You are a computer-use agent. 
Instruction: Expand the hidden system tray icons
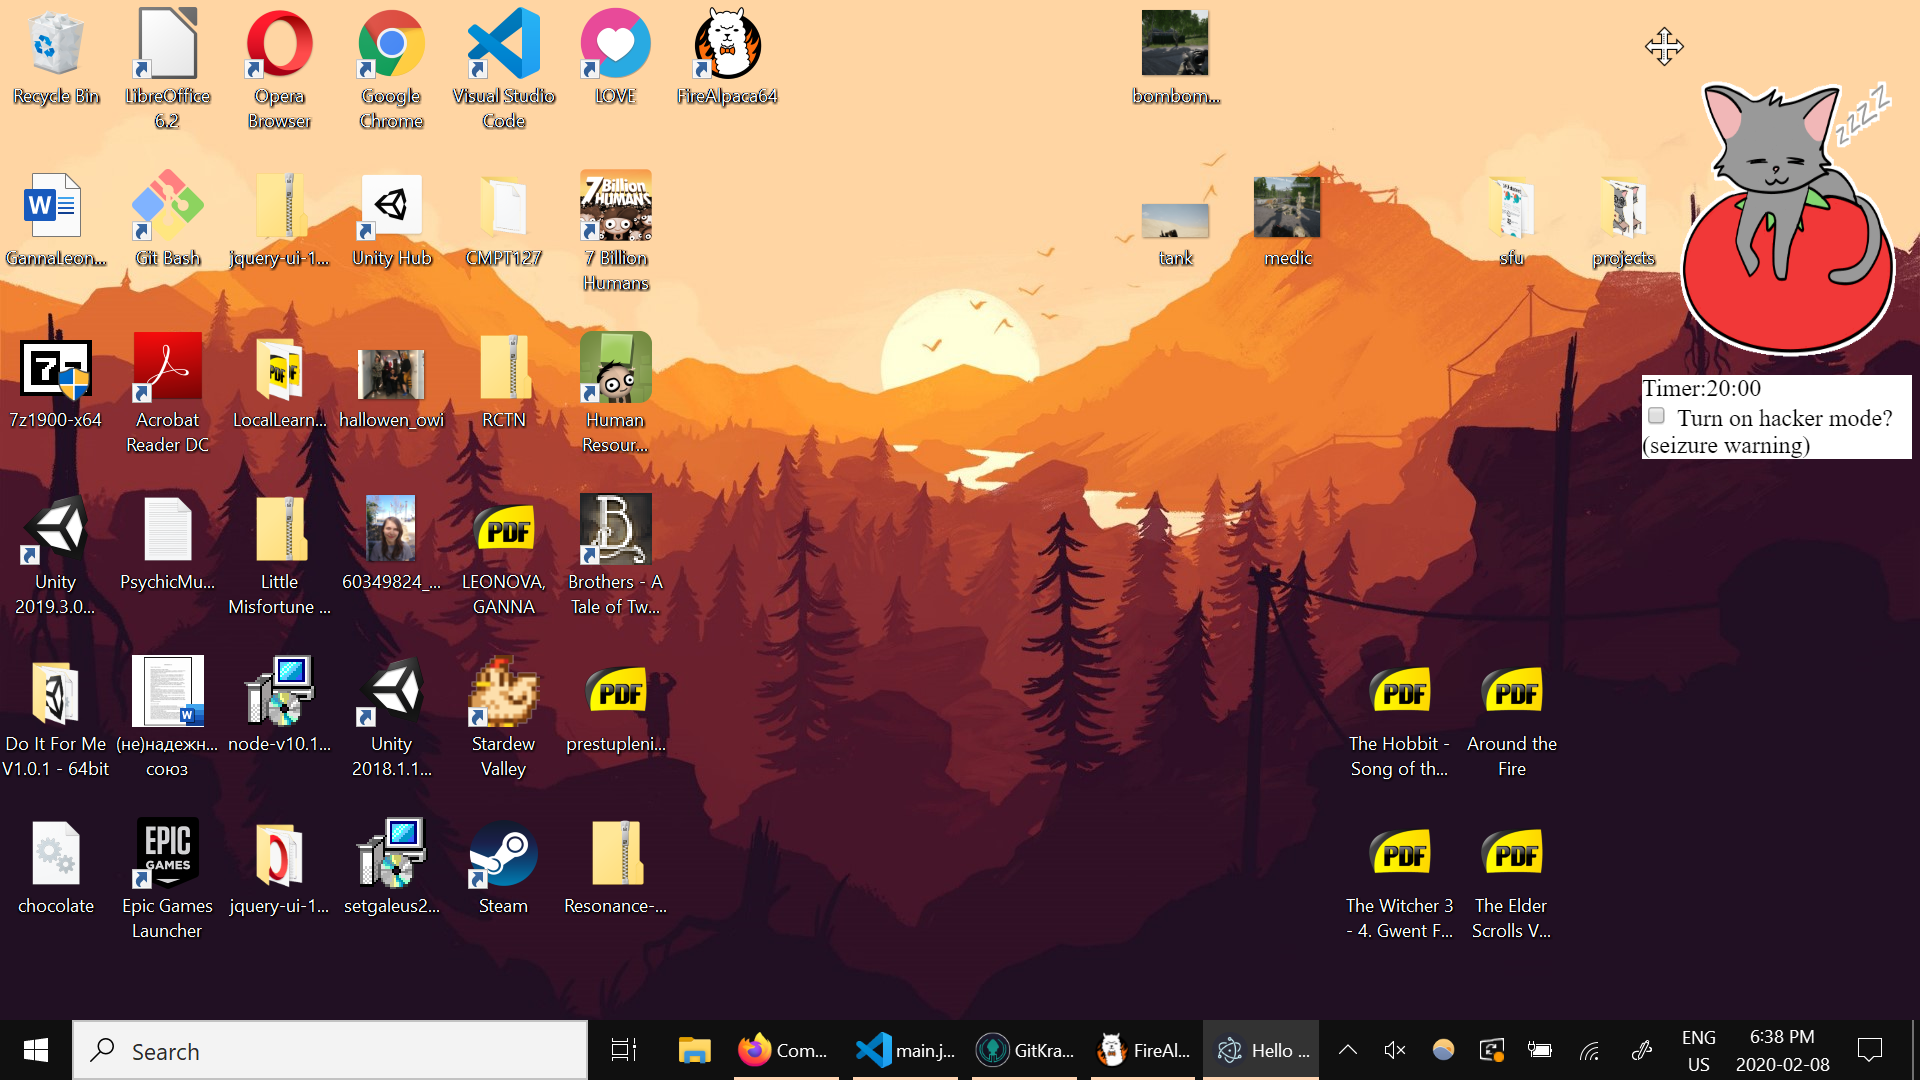click(x=1348, y=1050)
